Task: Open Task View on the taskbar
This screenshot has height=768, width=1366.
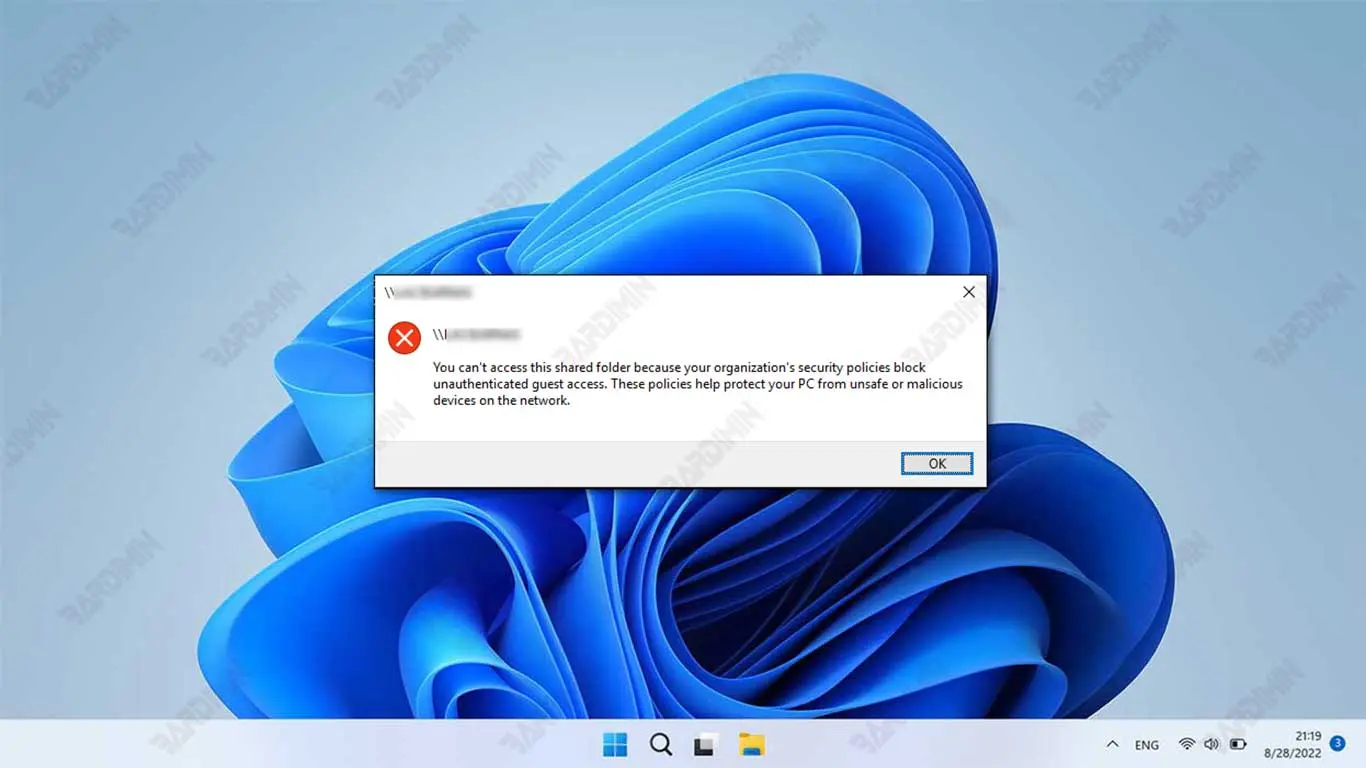Action: (x=705, y=744)
